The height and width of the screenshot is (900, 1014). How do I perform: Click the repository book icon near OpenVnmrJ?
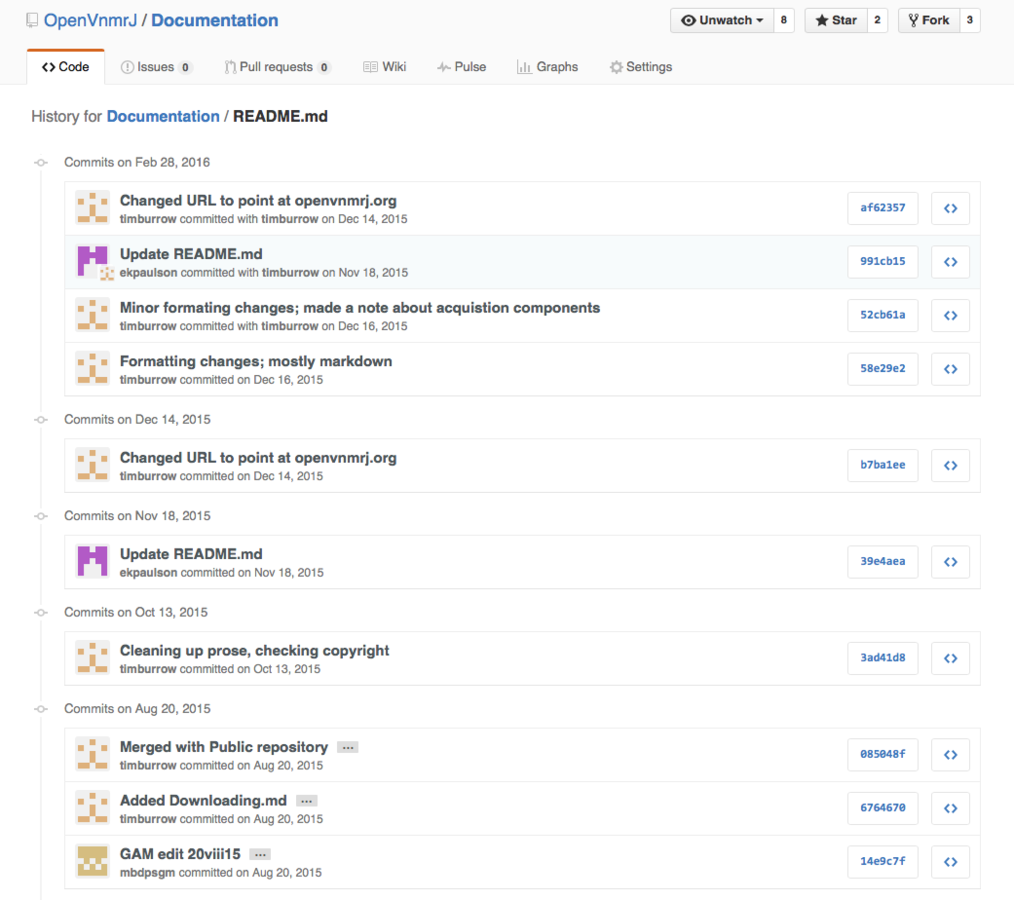click(x=32, y=21)
